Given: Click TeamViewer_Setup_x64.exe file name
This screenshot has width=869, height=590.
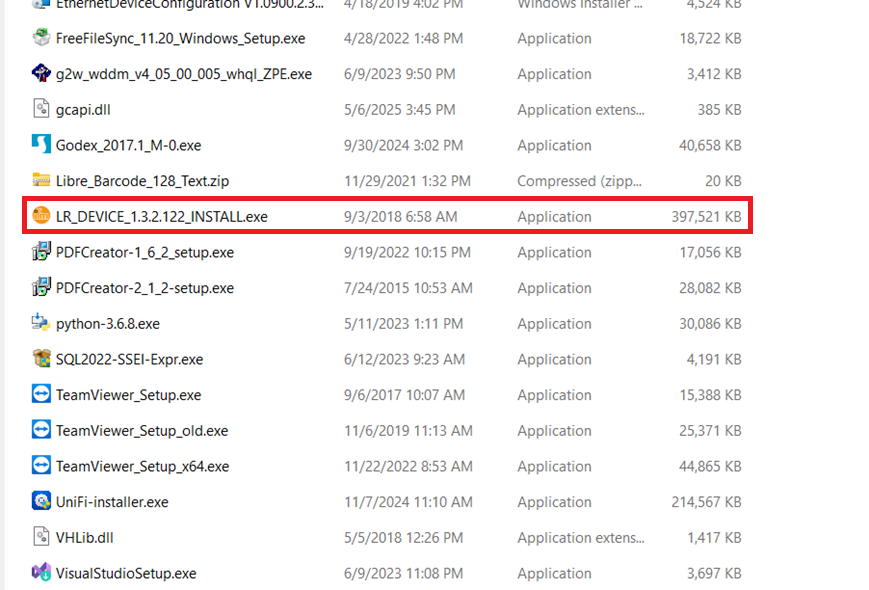Looking at the screenshot, I should pos(142,466).
